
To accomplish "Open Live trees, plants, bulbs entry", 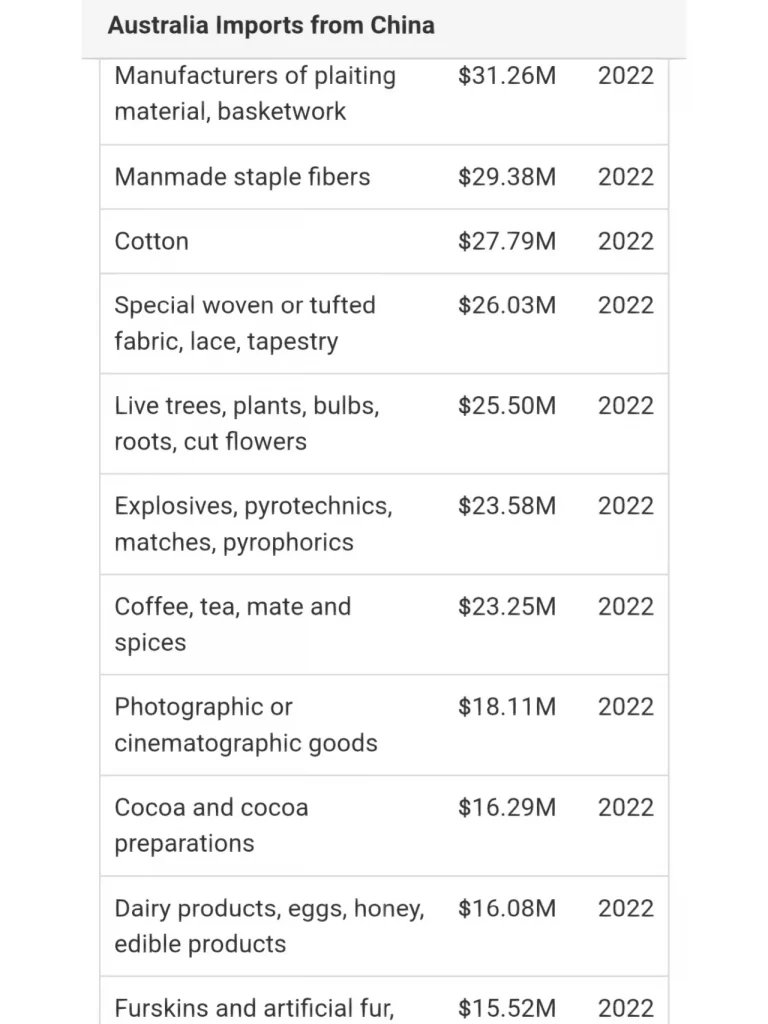I will coord(384,424).
